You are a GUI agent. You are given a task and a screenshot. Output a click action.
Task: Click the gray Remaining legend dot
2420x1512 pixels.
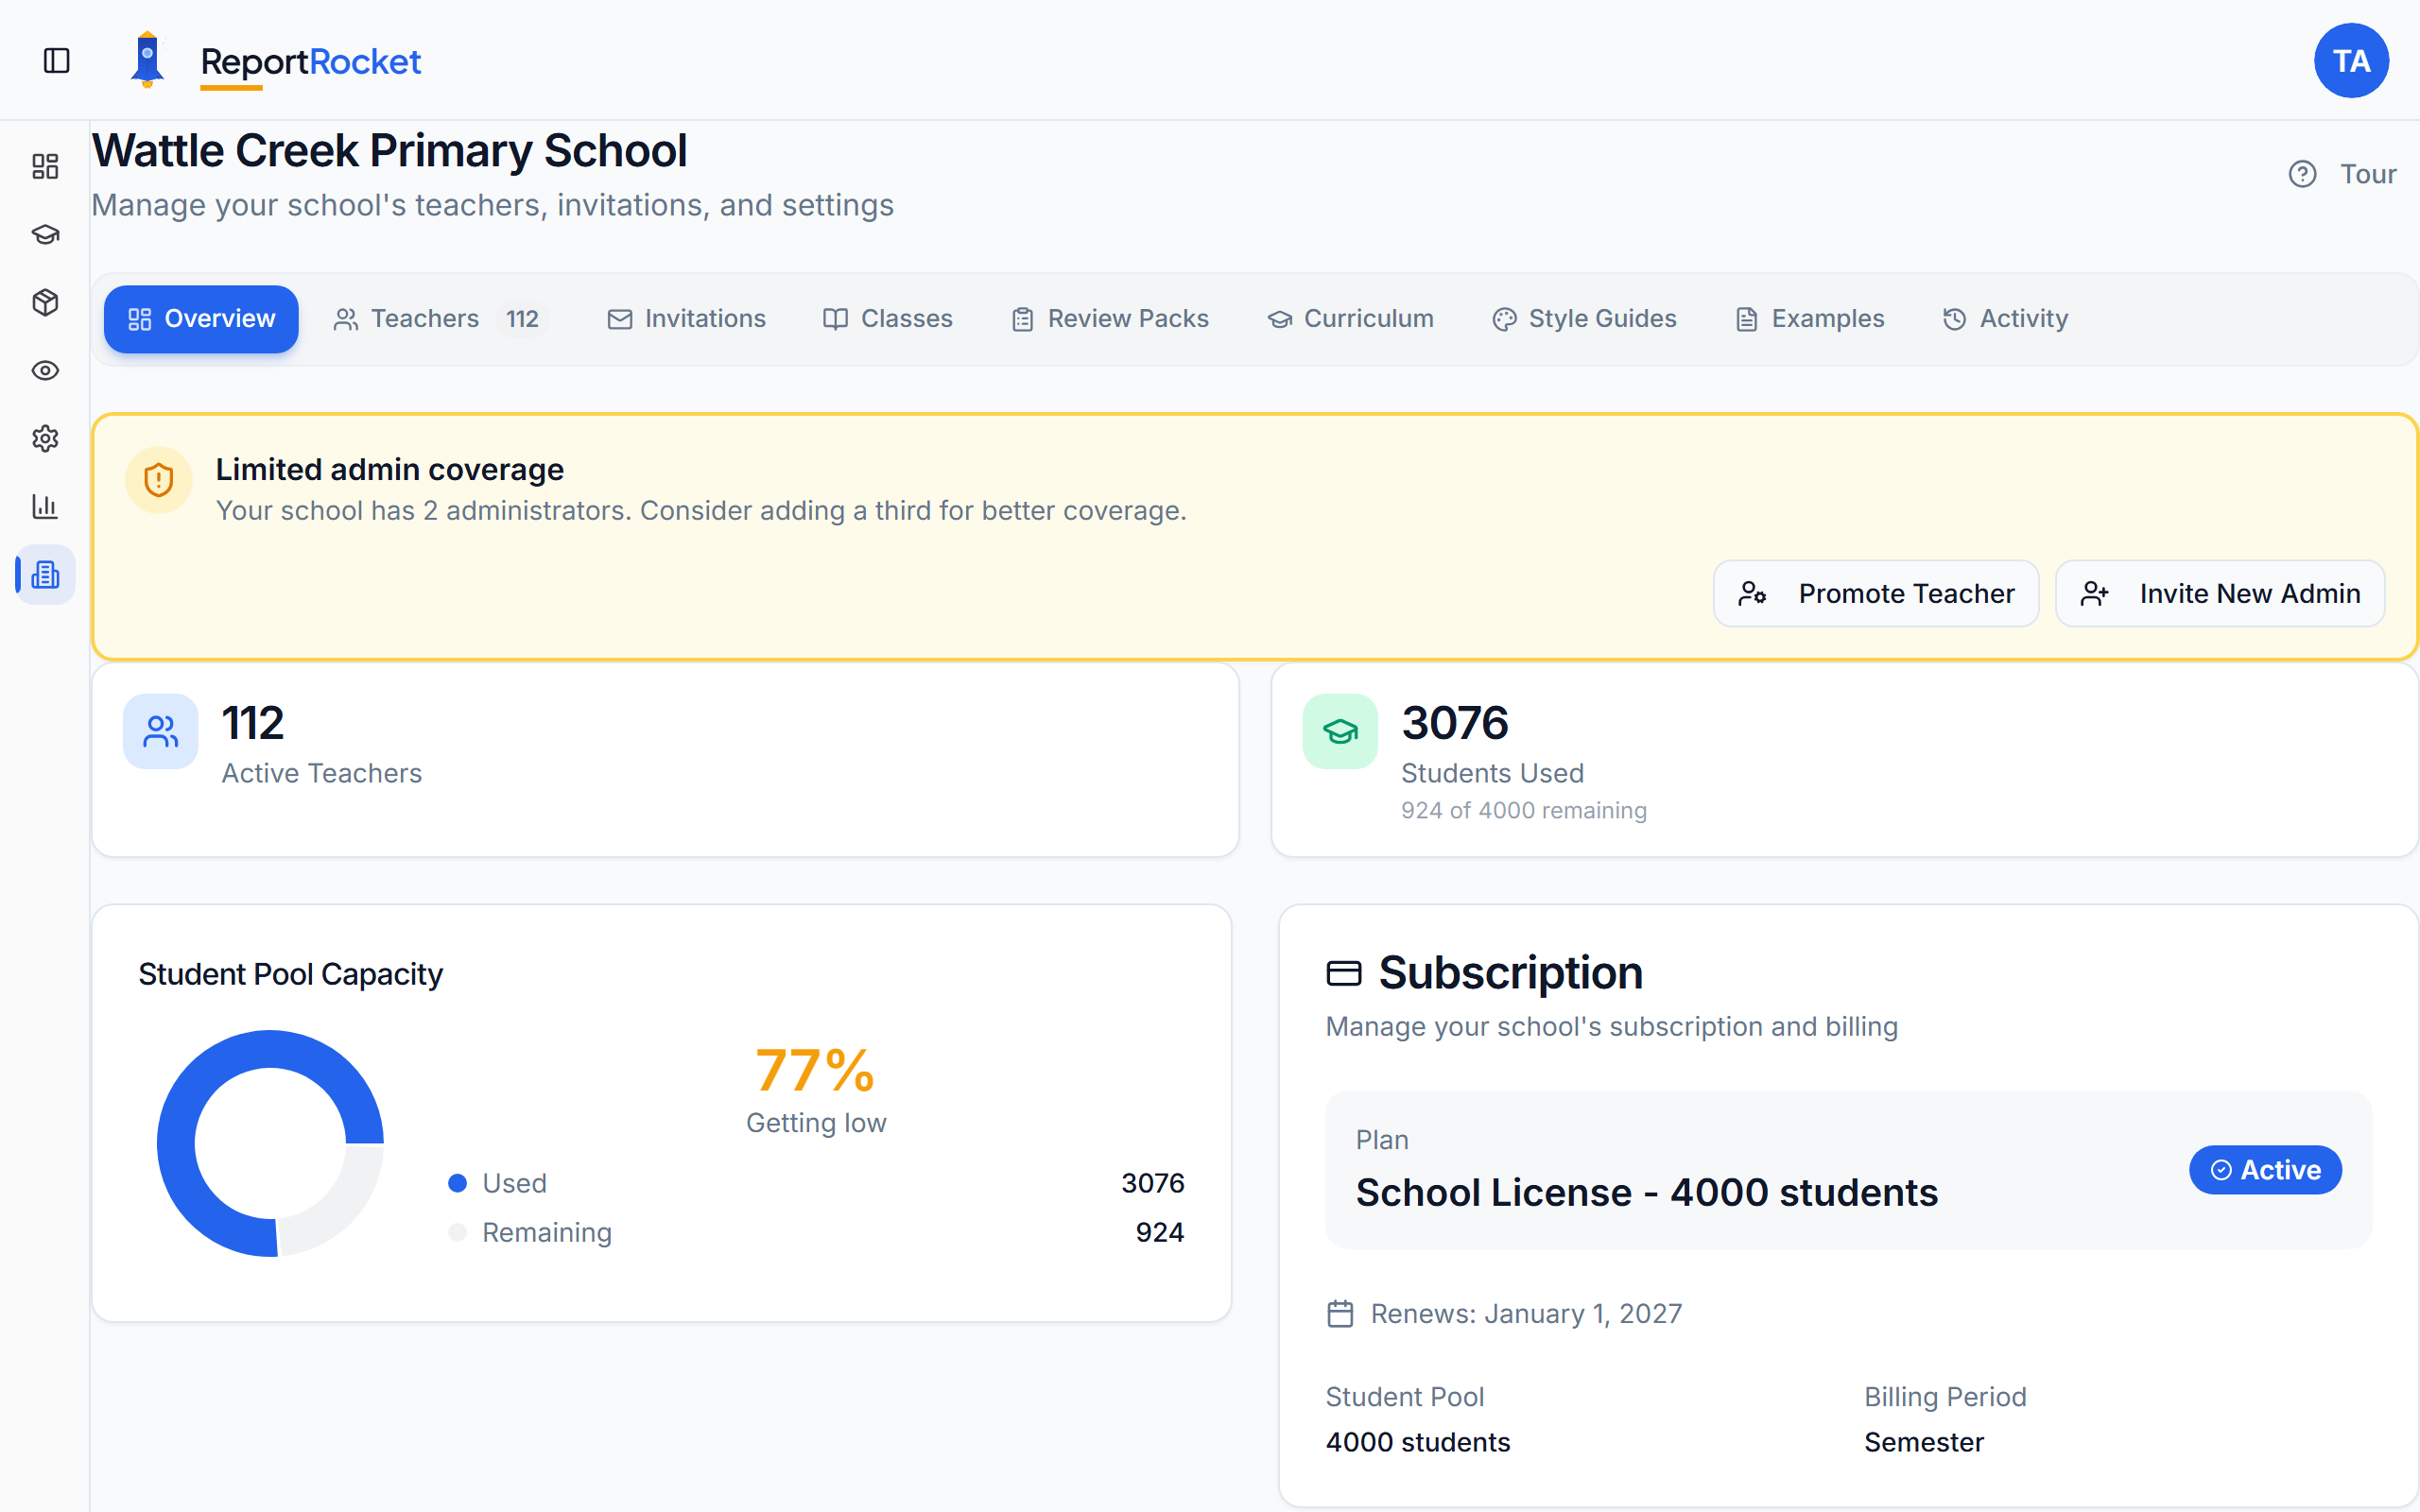[457, 1232]
